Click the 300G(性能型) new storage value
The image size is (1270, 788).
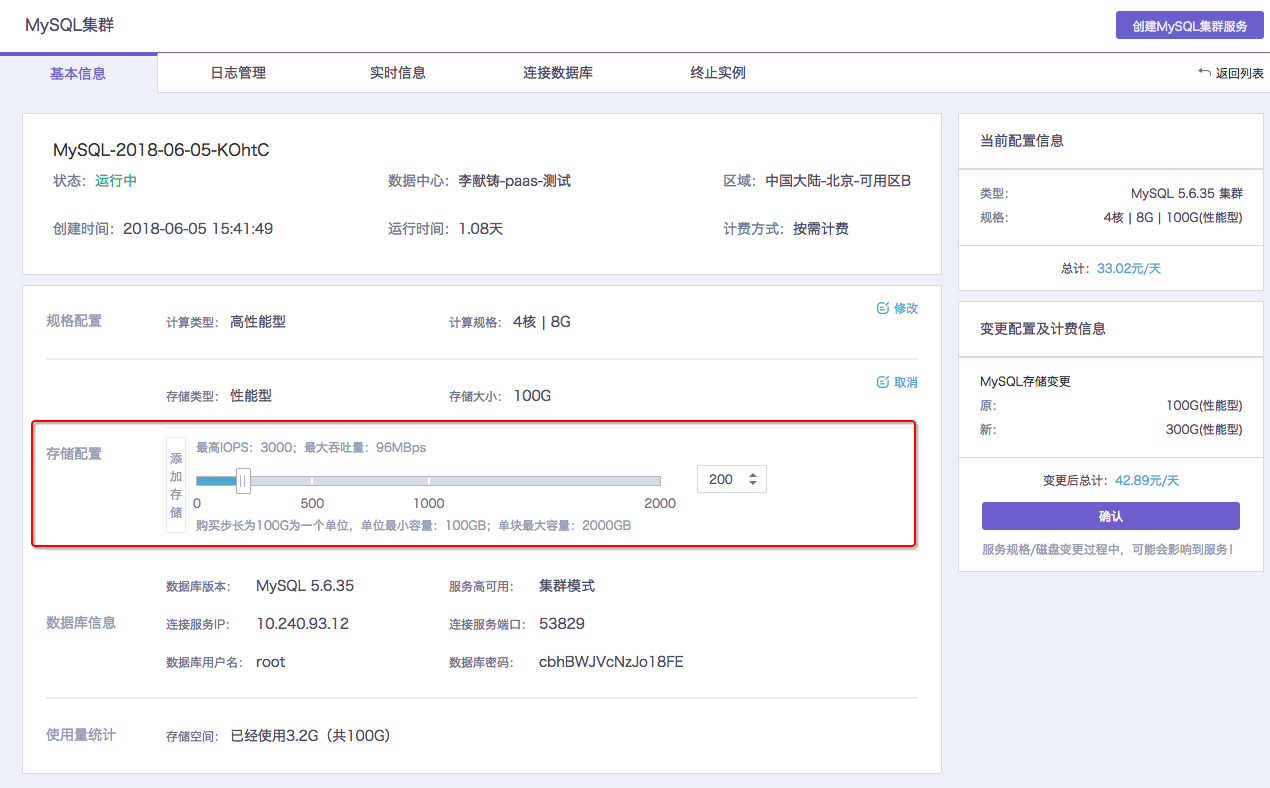1204,429
